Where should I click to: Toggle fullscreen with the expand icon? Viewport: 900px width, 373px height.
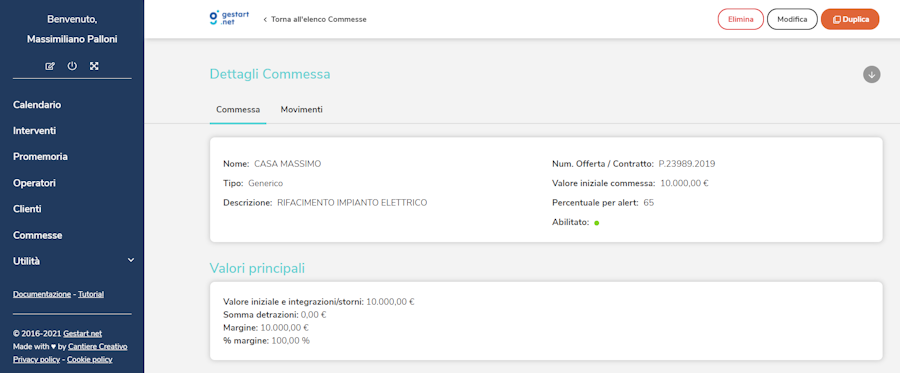tap(94, 66)
